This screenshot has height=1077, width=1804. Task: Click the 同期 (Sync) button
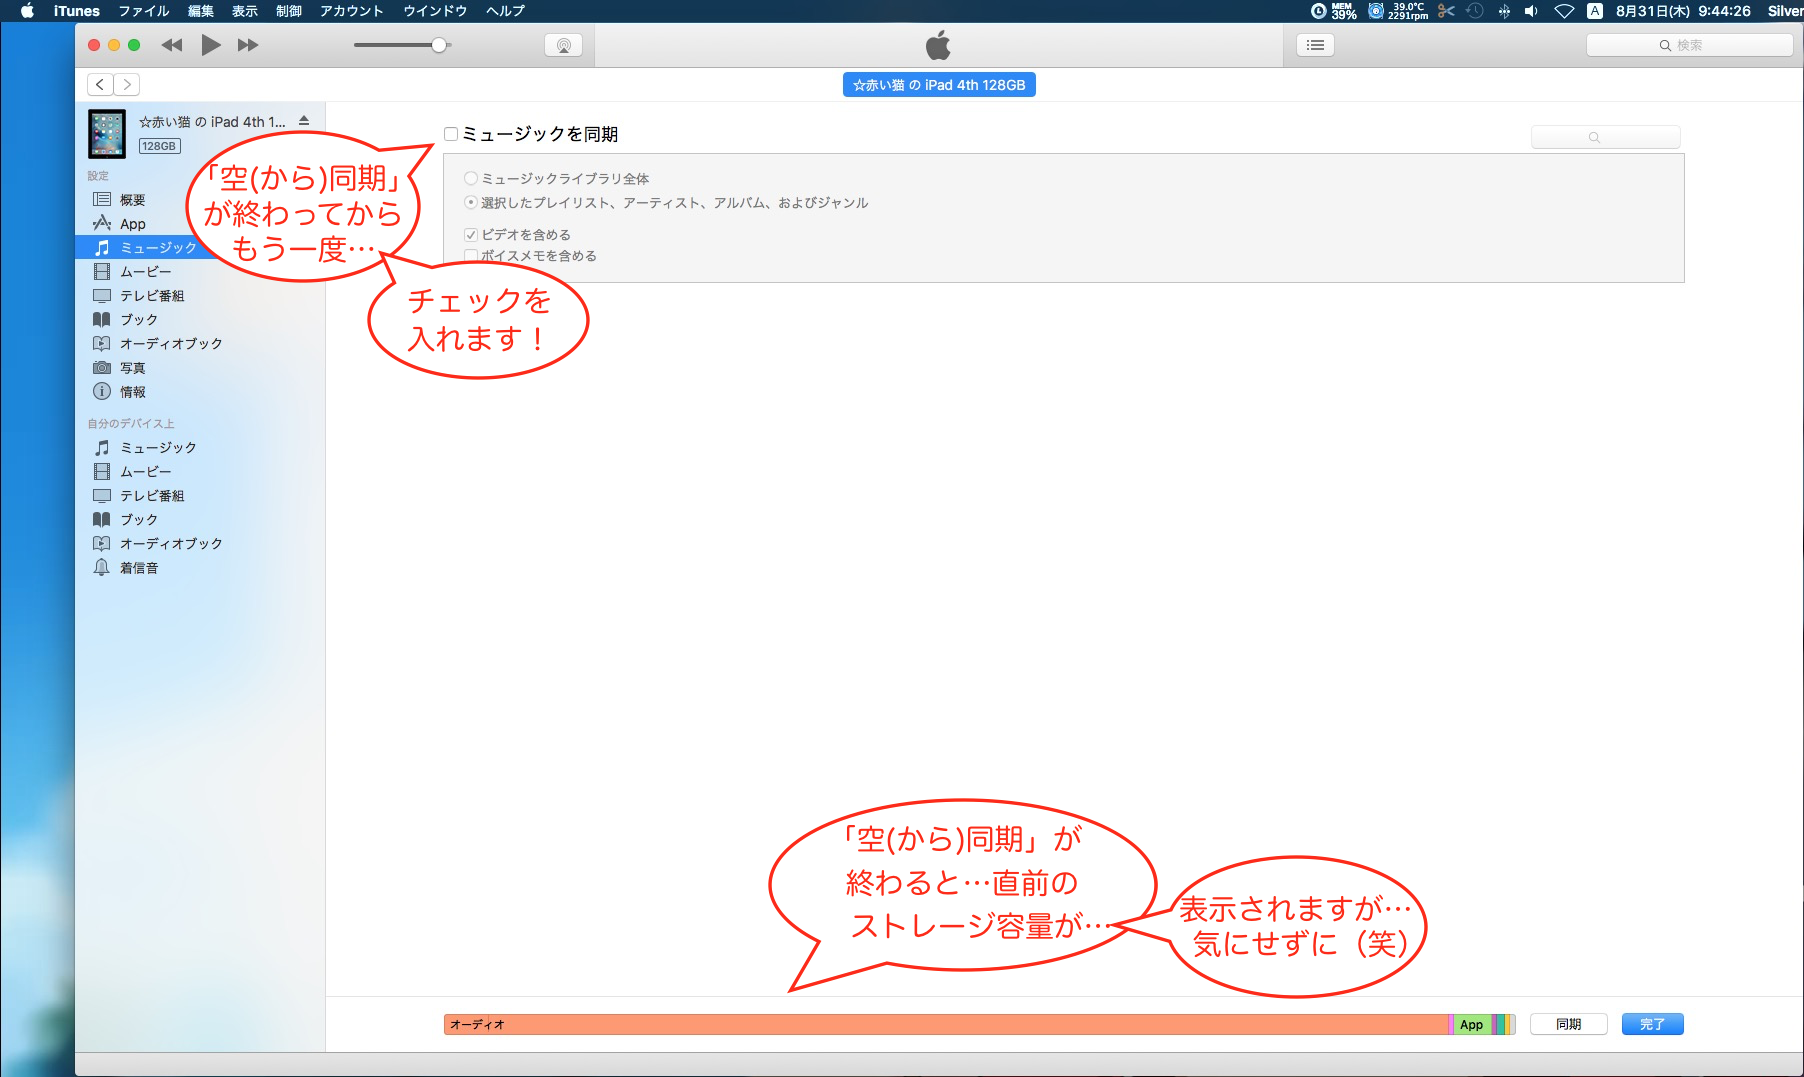click(1568, 1024)
